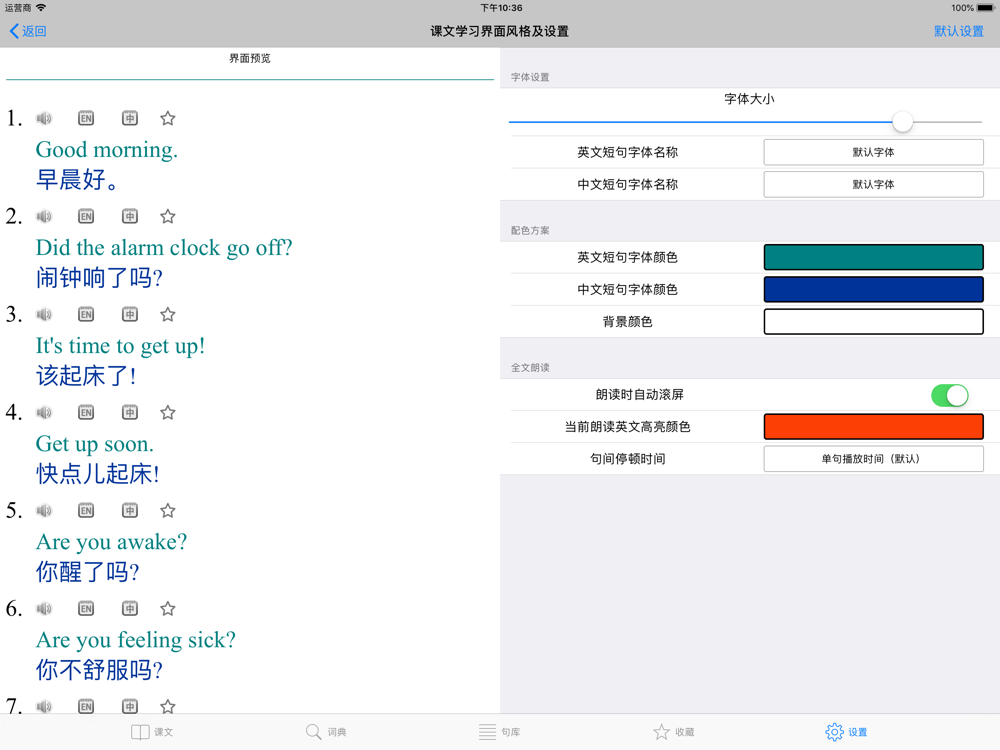Open 中文短句字体名称 font picker

pyautogui.click(x=873, y=184)
